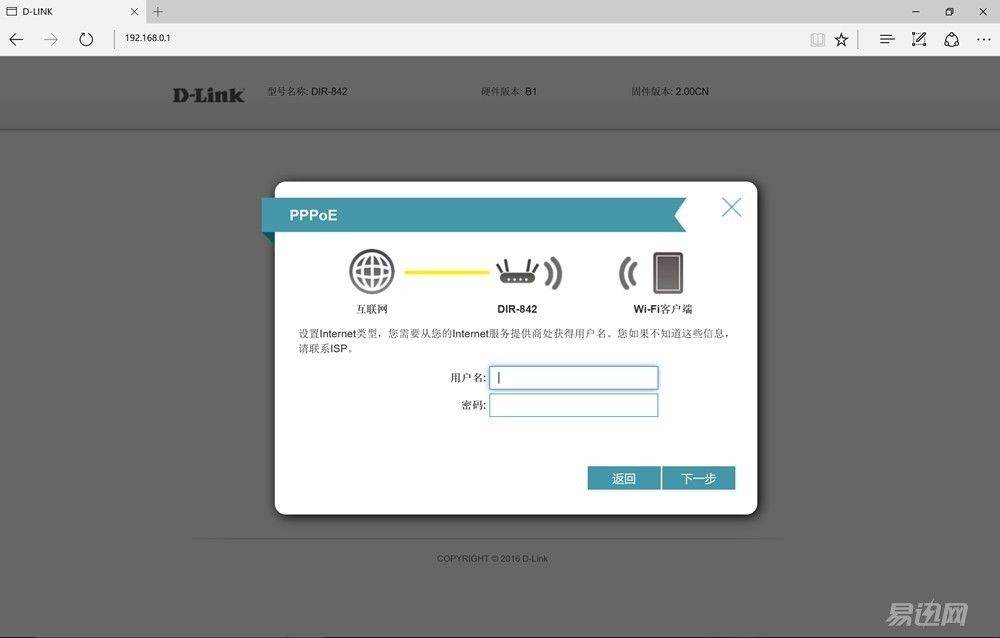Open the Hub three-lines icon
The image size is (1000, 638).
(x=886, y=40)
